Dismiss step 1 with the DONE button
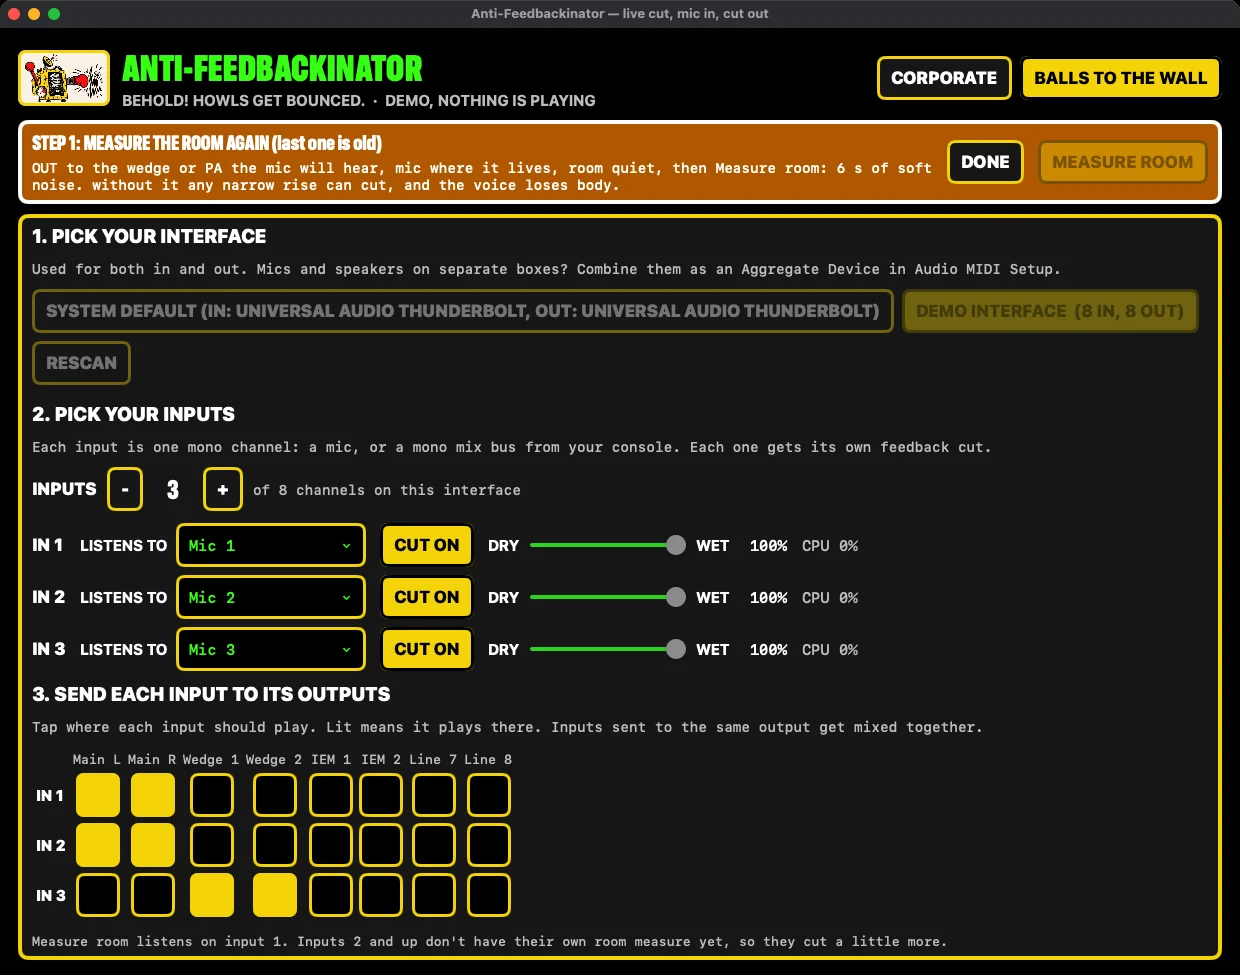 (985, 162)
